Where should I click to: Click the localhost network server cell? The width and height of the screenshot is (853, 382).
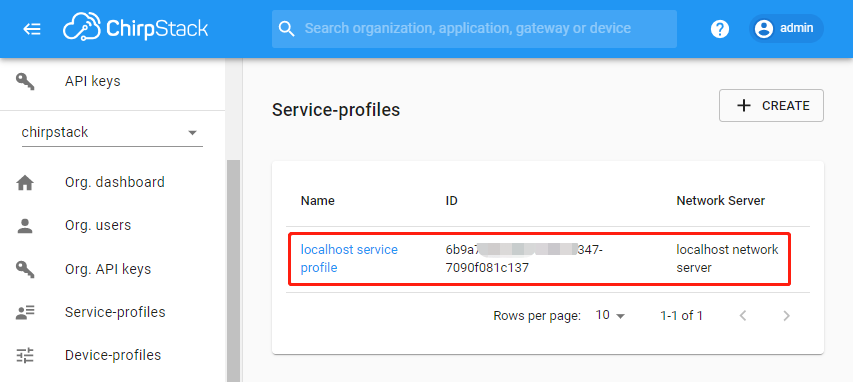coord(727,258)
